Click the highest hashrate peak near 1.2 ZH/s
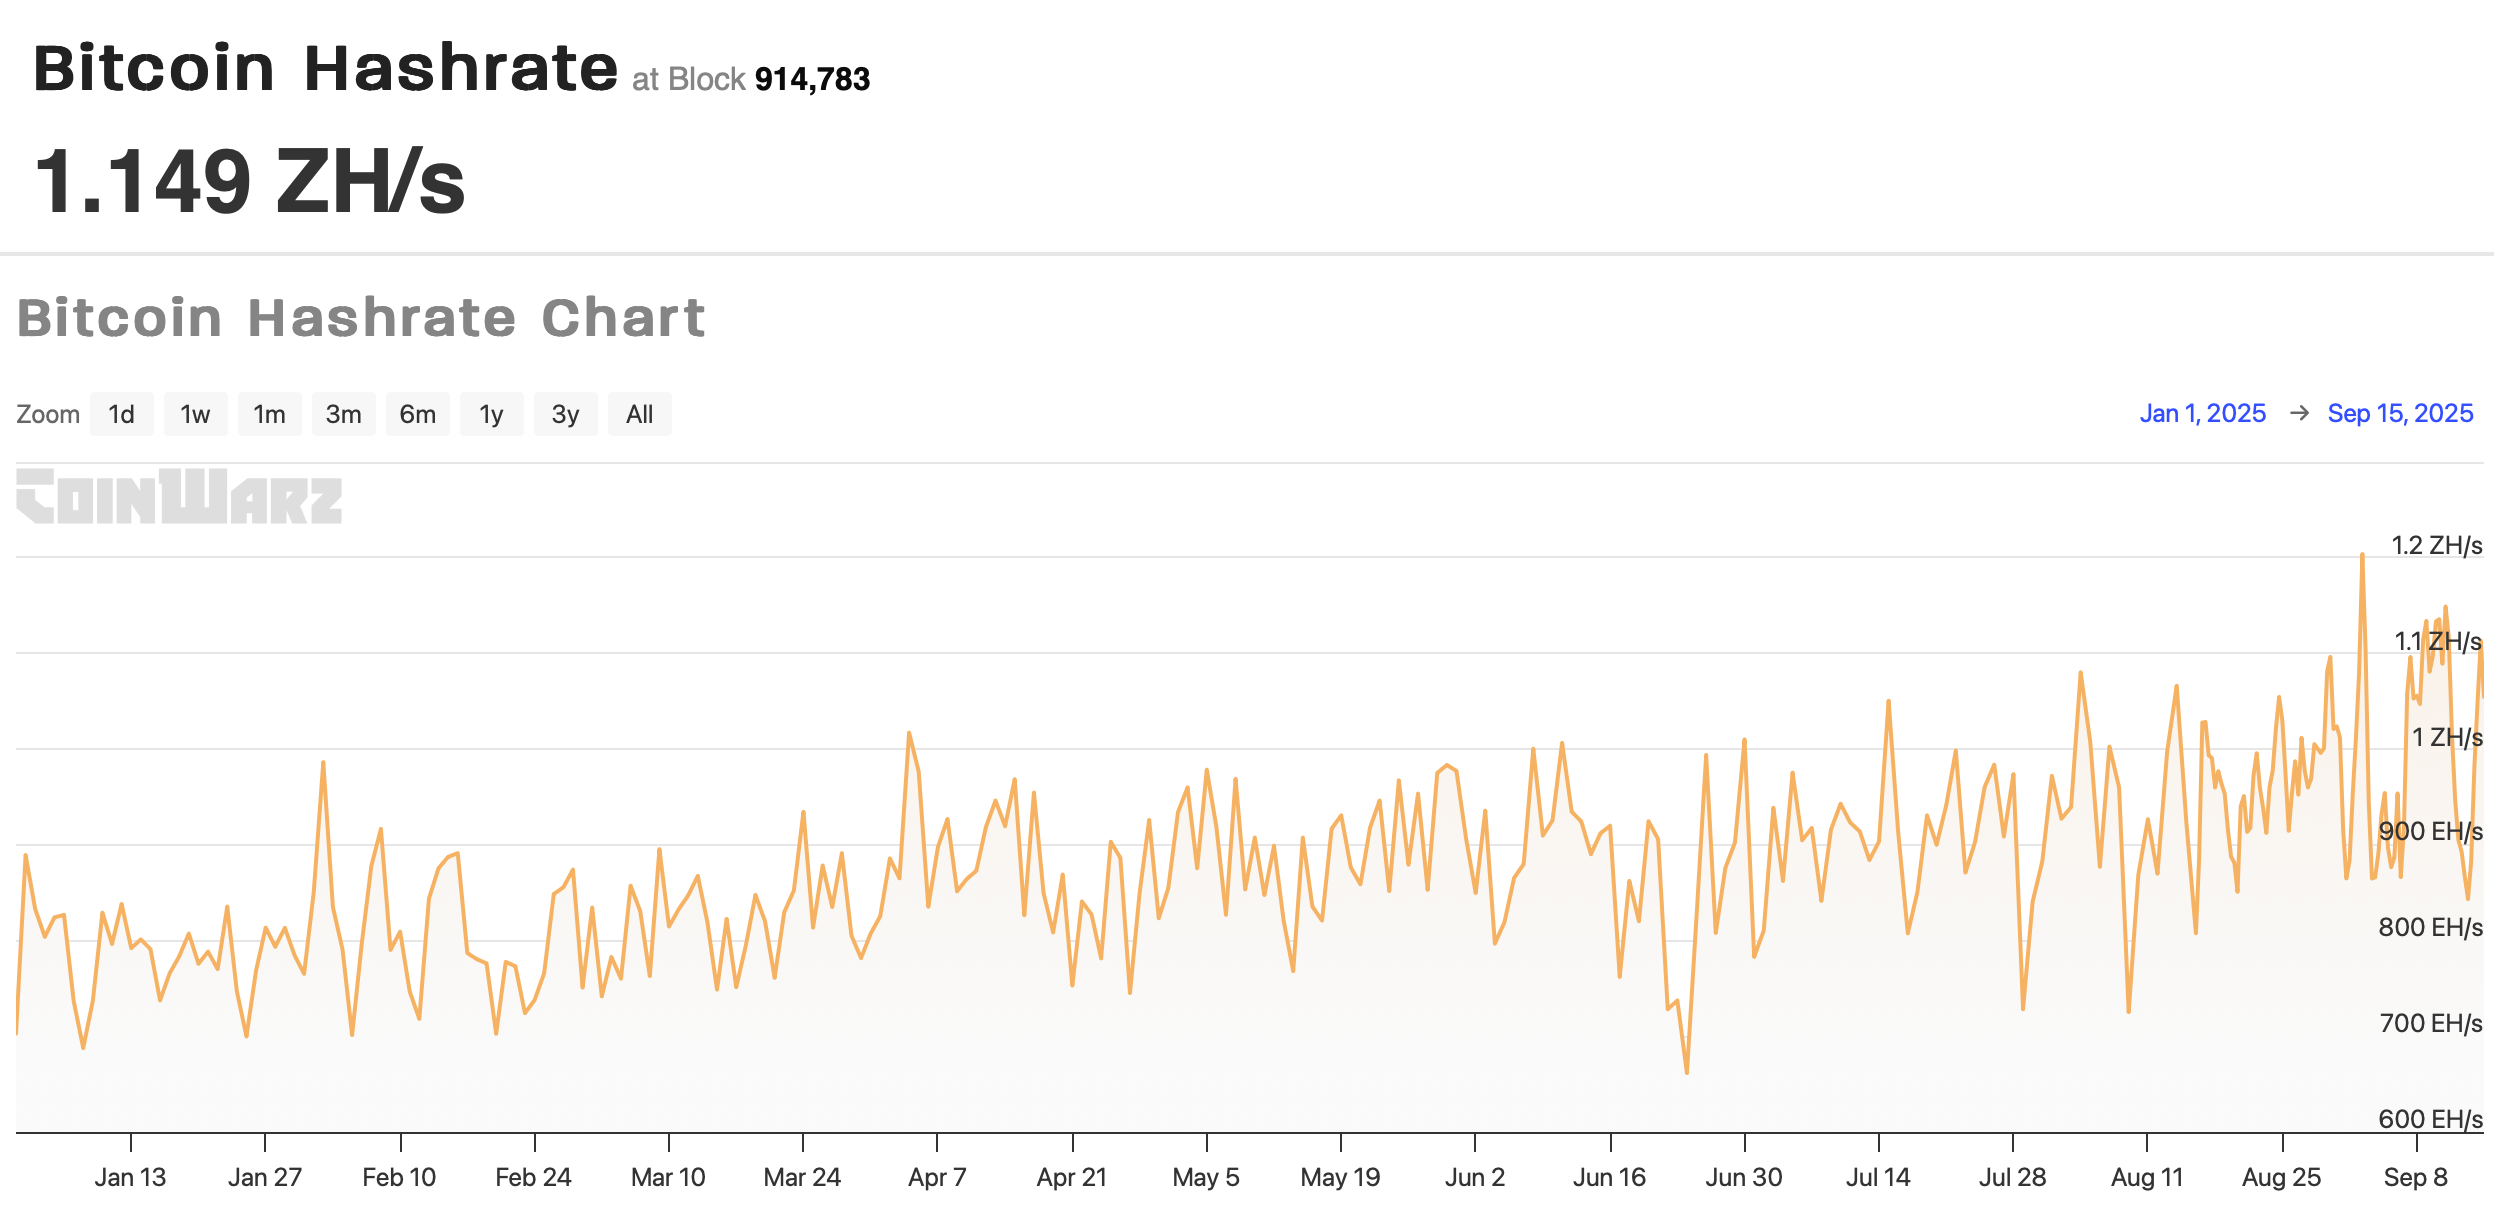This screenshot has height=1224, width=2494. [x=2362, y=555]
